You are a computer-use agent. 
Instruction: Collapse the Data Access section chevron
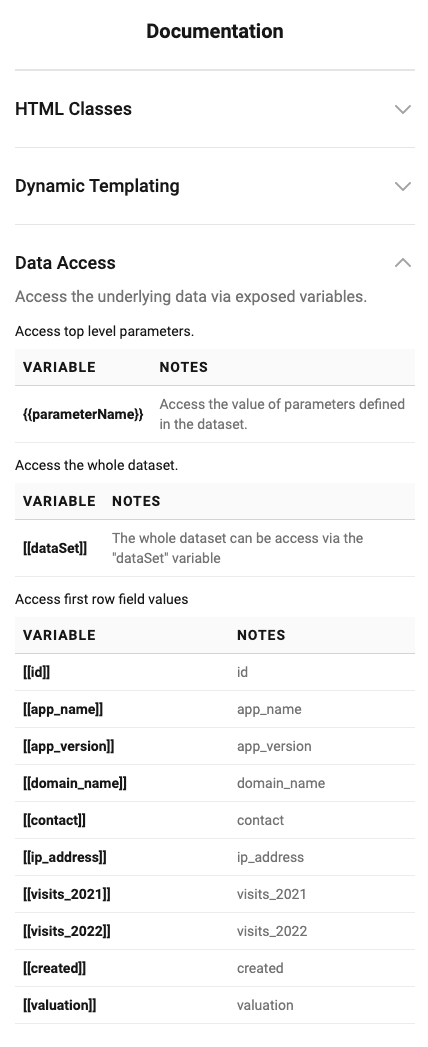(x=403, y=263)
